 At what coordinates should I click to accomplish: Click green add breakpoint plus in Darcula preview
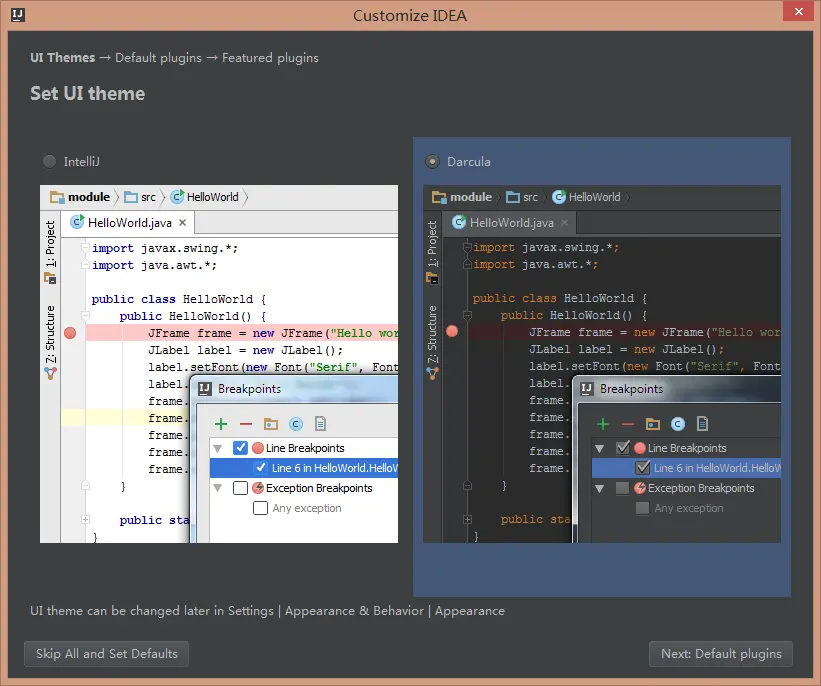click(603, 424)
